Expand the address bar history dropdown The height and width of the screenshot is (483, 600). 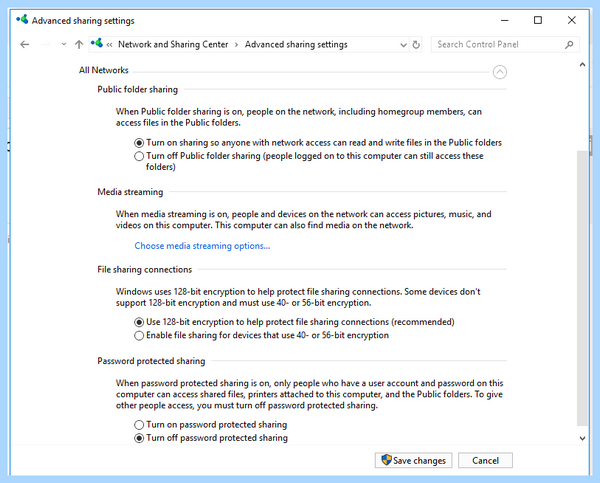403,45
